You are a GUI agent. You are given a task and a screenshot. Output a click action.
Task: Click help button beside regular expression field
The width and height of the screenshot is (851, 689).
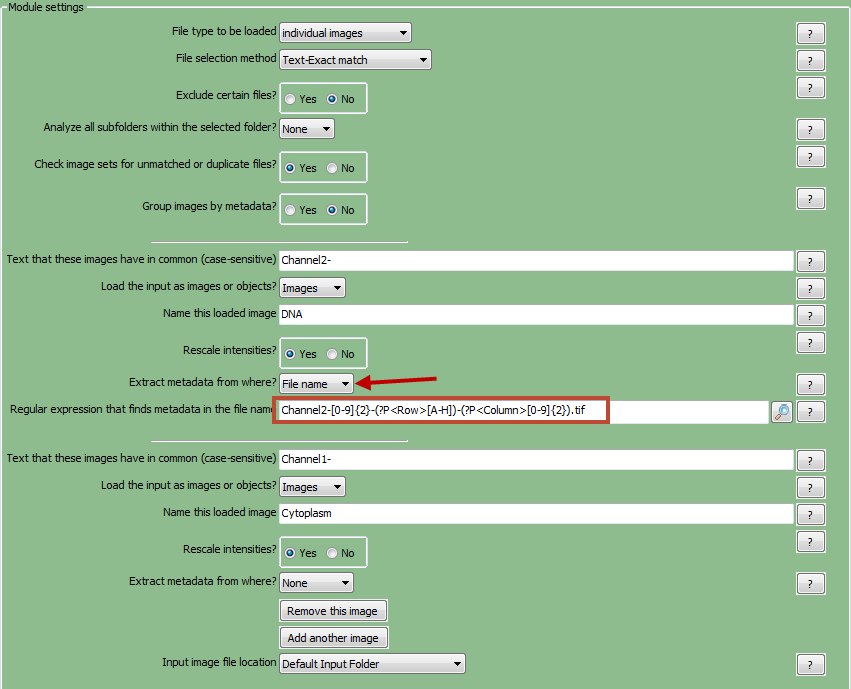point(810,412)
